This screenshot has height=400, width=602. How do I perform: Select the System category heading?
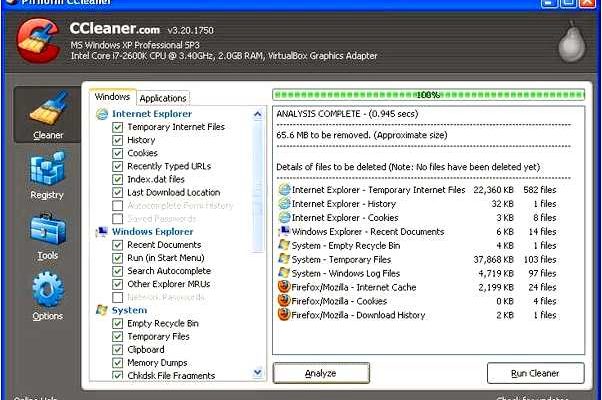129,310
